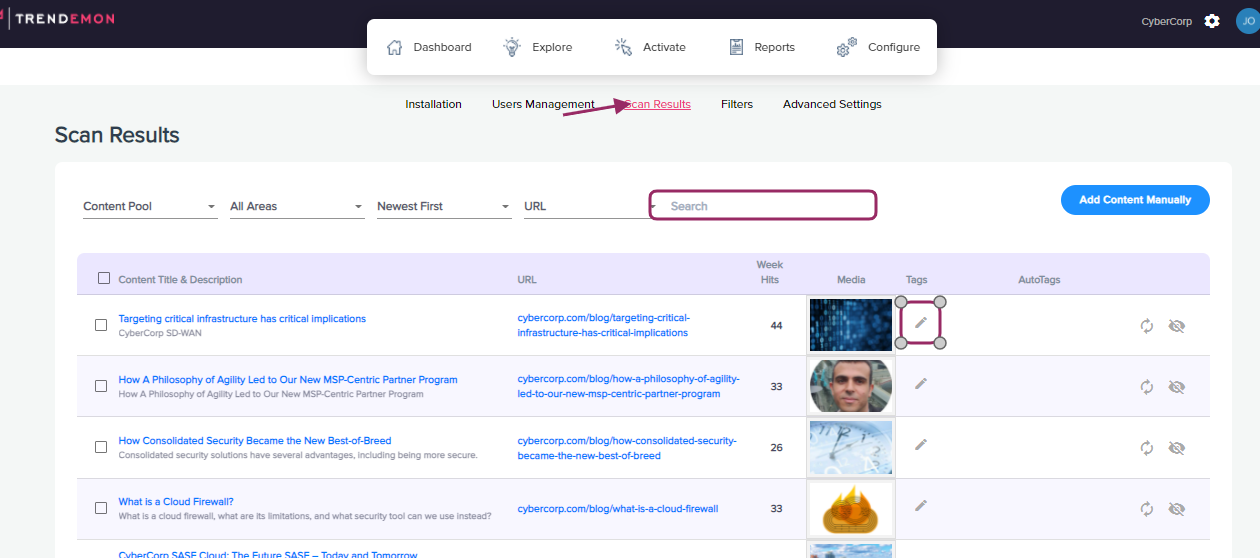Open Dashboard from top navigation
Viewport: 1260px width, 558px height.
point(429,47)
